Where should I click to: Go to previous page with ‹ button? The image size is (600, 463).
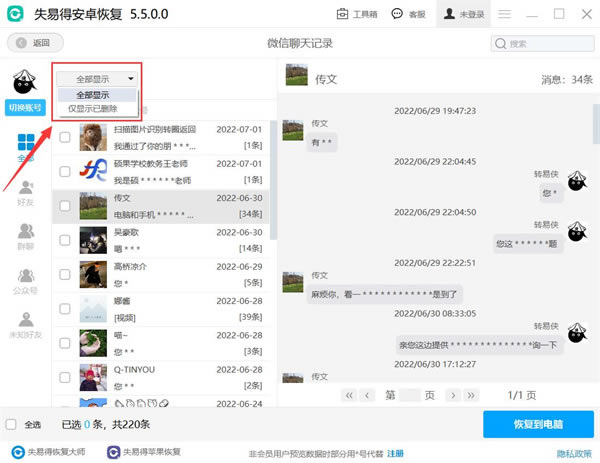(x=367, y=395)
